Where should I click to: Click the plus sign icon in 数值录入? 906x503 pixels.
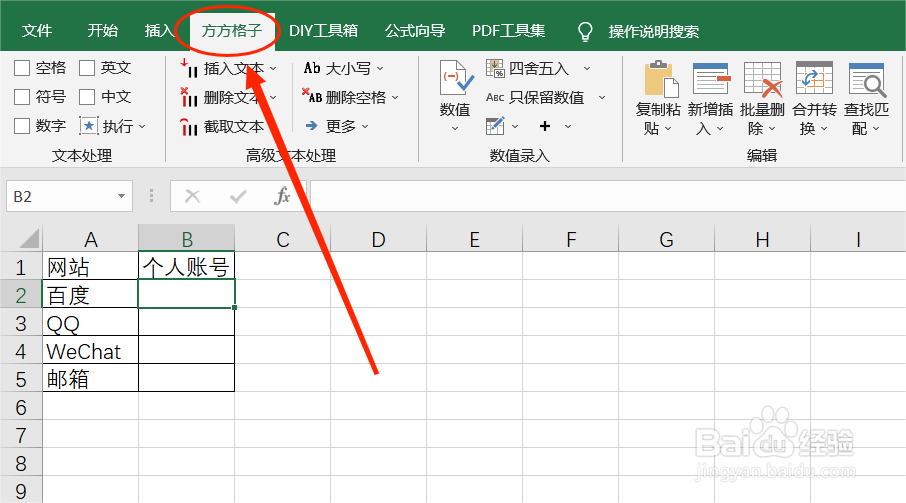click(x=545, y=126)
